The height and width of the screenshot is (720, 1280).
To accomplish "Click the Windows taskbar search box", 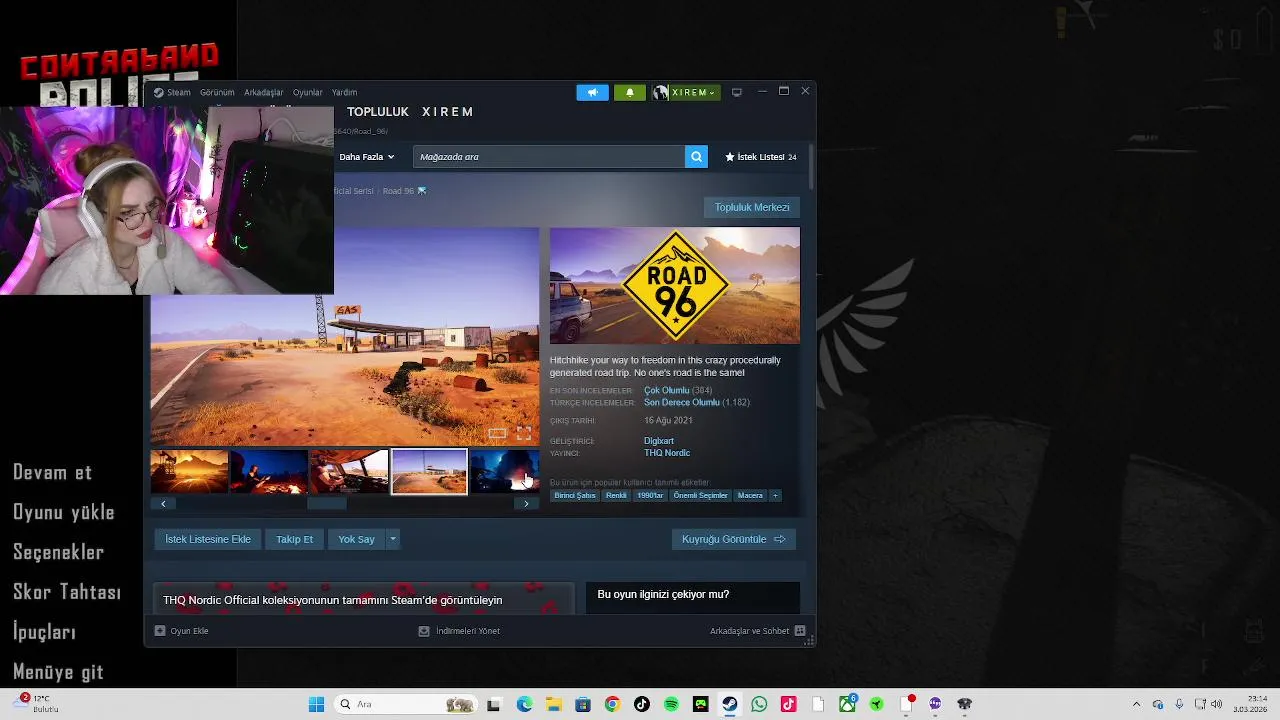I will (405, 704).
